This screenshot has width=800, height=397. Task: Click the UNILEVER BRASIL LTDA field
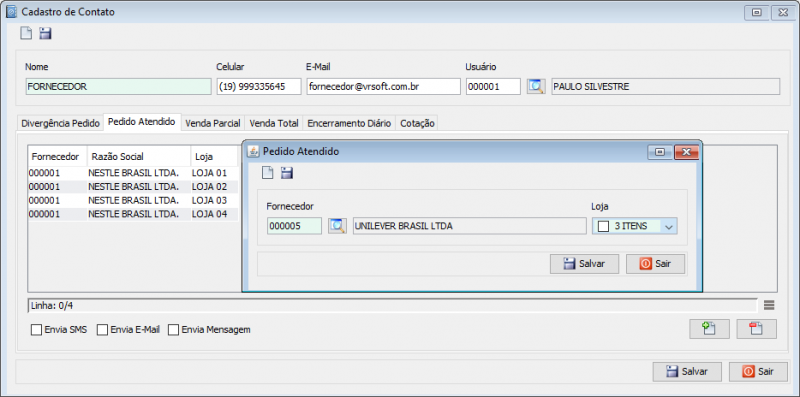[x=469, y=226]
